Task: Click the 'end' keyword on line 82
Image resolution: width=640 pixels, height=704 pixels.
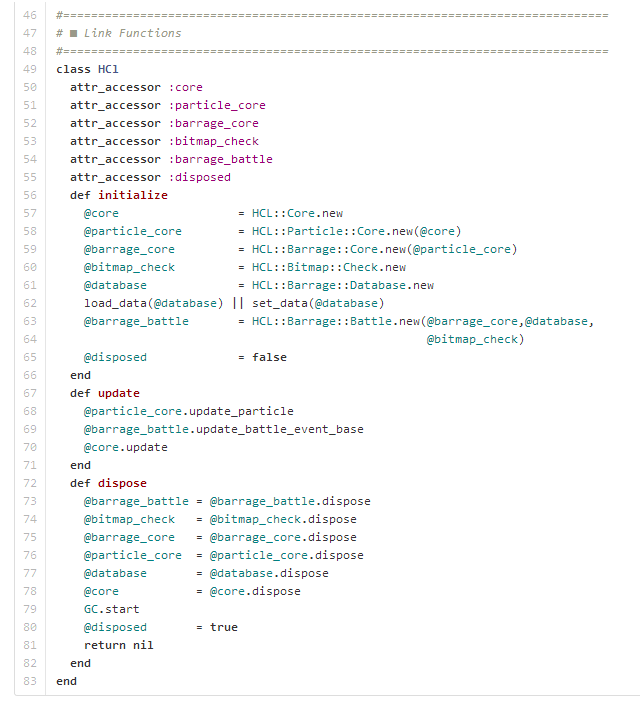Action: pyautogui.click(x=80, y=663)
